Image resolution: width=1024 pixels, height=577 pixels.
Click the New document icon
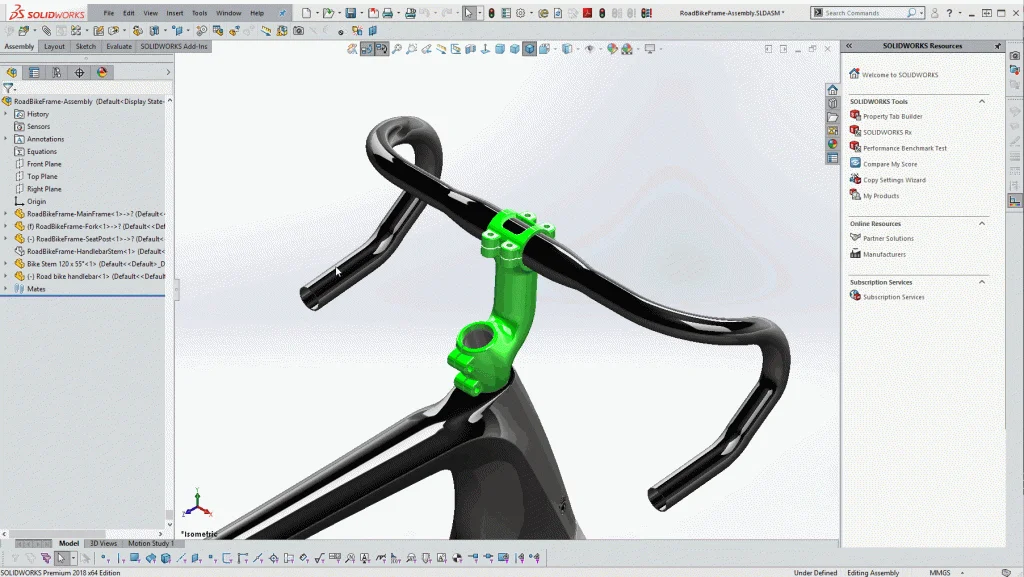pos(306,12)
